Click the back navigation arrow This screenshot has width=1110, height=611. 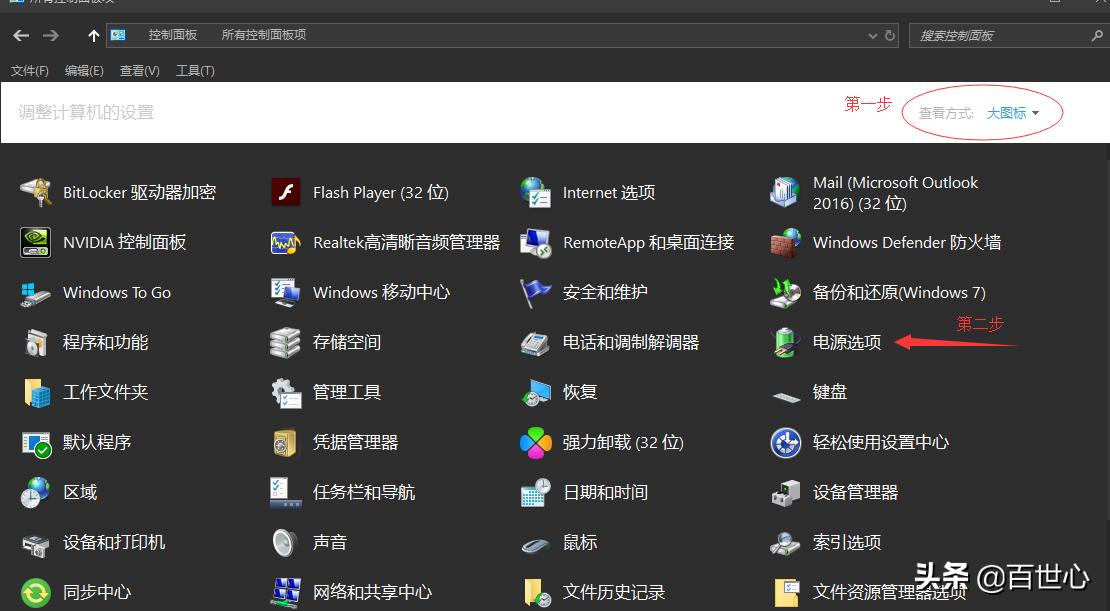click(x=20, y=35)
